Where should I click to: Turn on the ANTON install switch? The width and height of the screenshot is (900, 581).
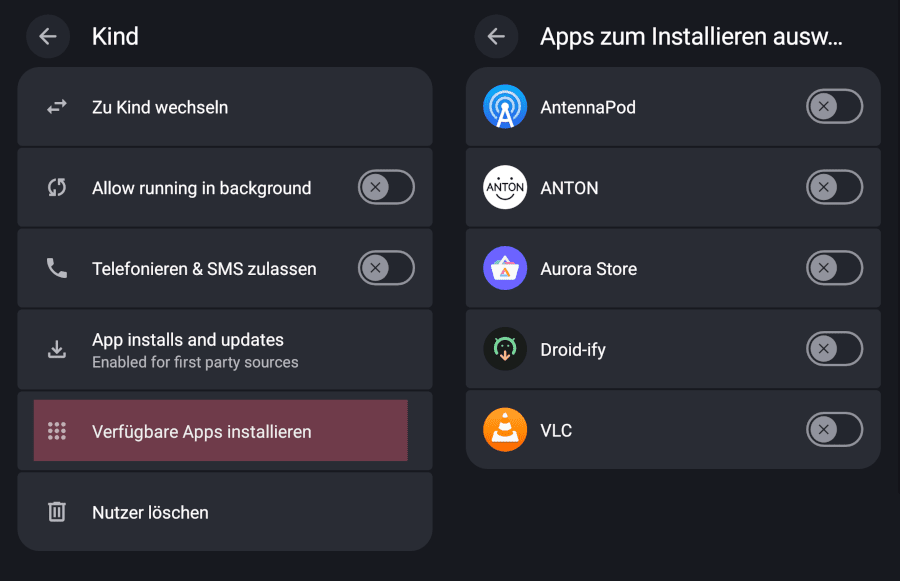pos(834,188)
